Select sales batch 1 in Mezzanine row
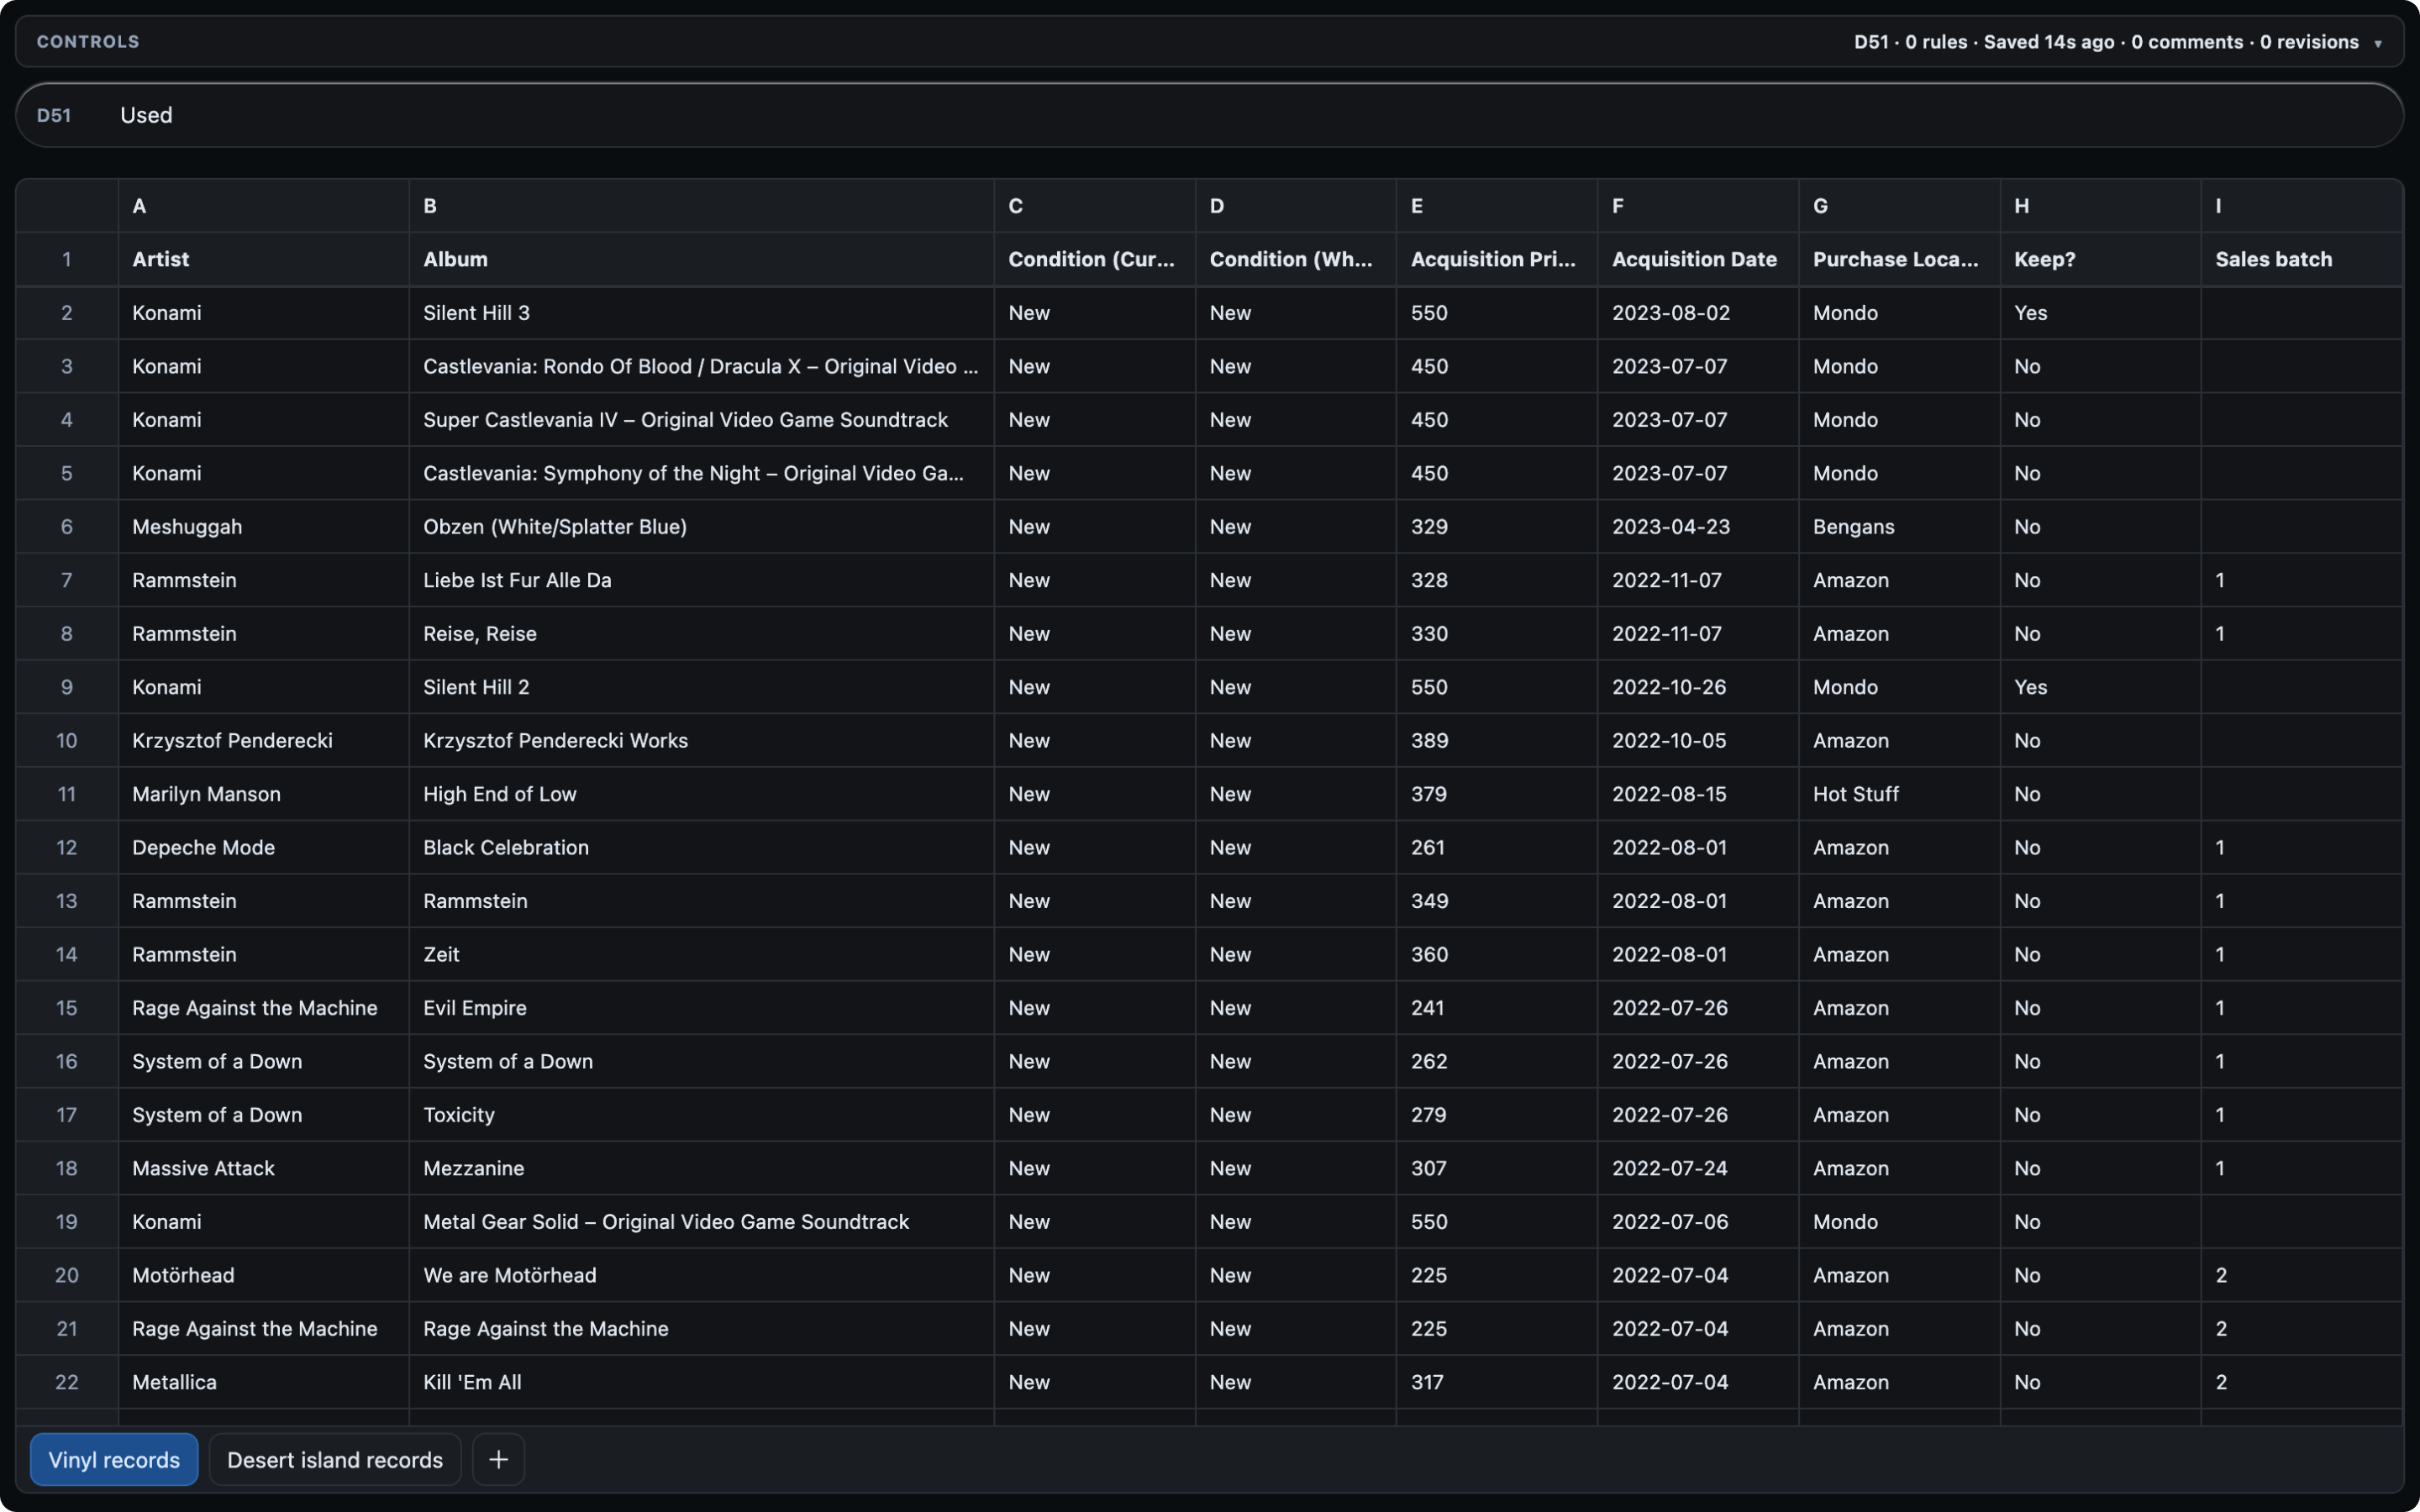Screen dimensions: 2420x1512 point(2302,1168)
